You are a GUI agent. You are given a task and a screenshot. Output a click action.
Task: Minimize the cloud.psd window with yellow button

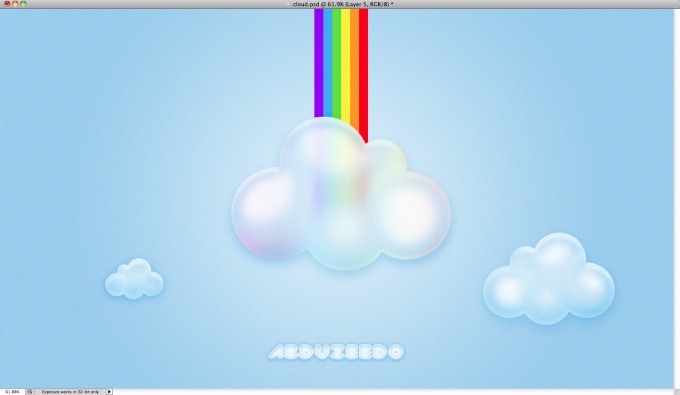tap(15, 3)
